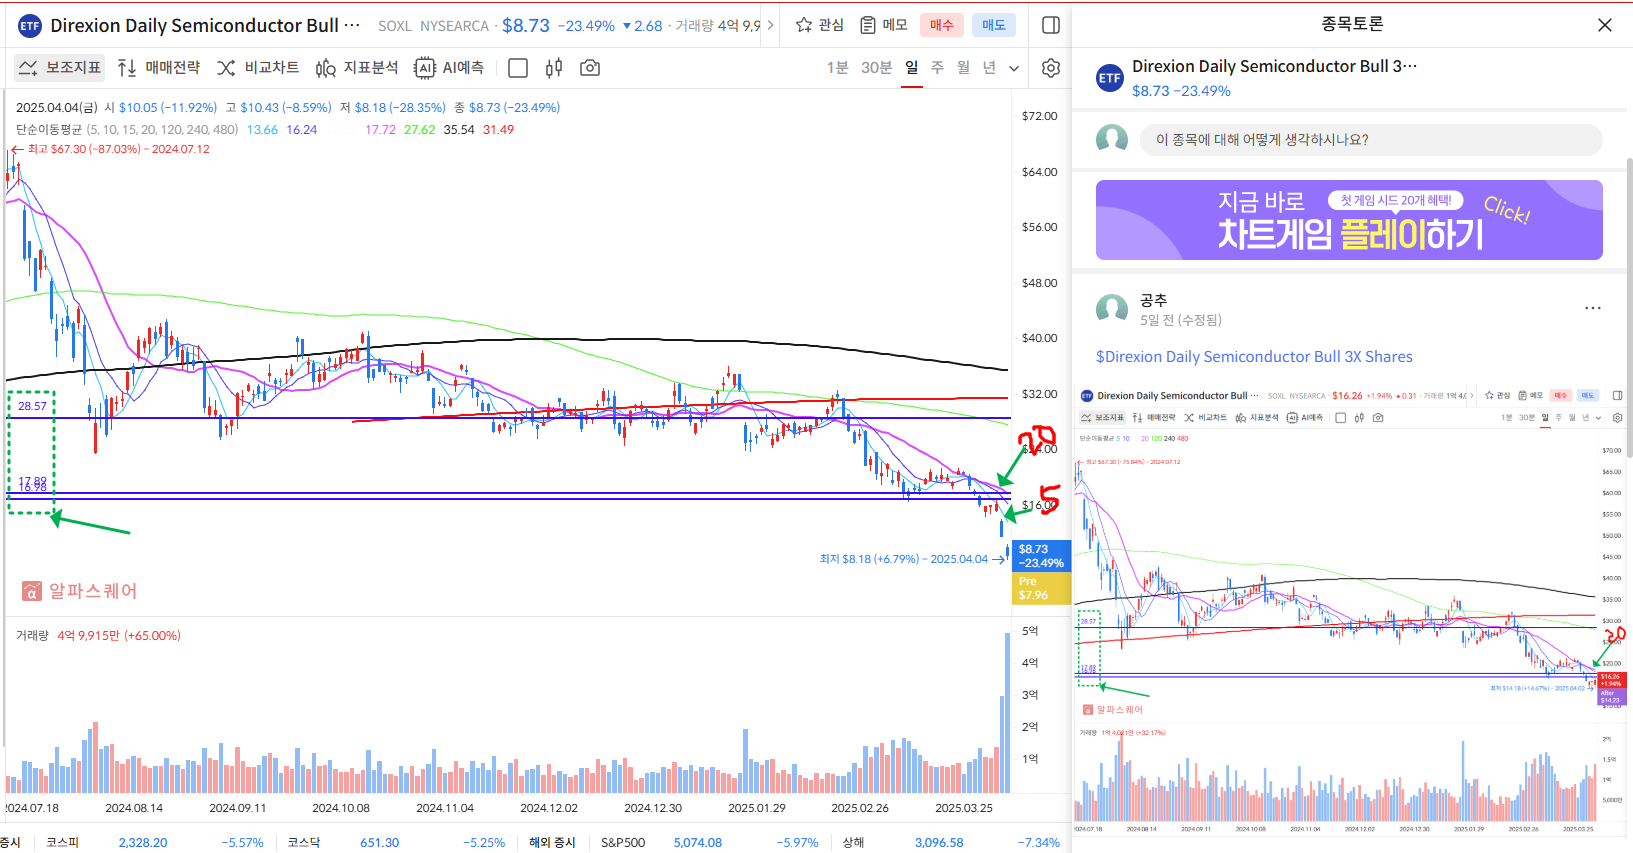Open 매매전략 trading strategy tool
This screenshot has height=853, width=1633.
[159, 68]
